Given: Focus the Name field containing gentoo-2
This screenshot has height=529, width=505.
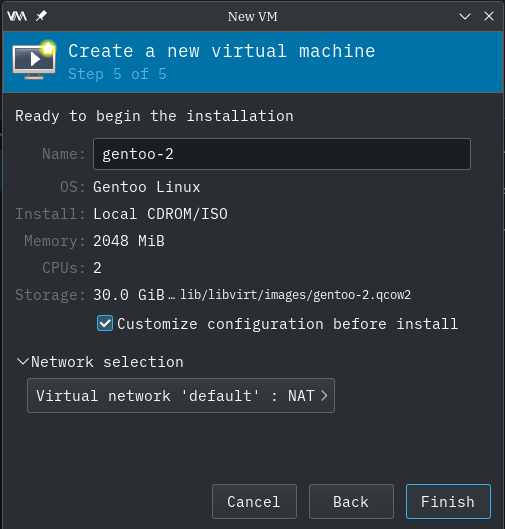Looking at the screenshot, I should tap(282, 154).
